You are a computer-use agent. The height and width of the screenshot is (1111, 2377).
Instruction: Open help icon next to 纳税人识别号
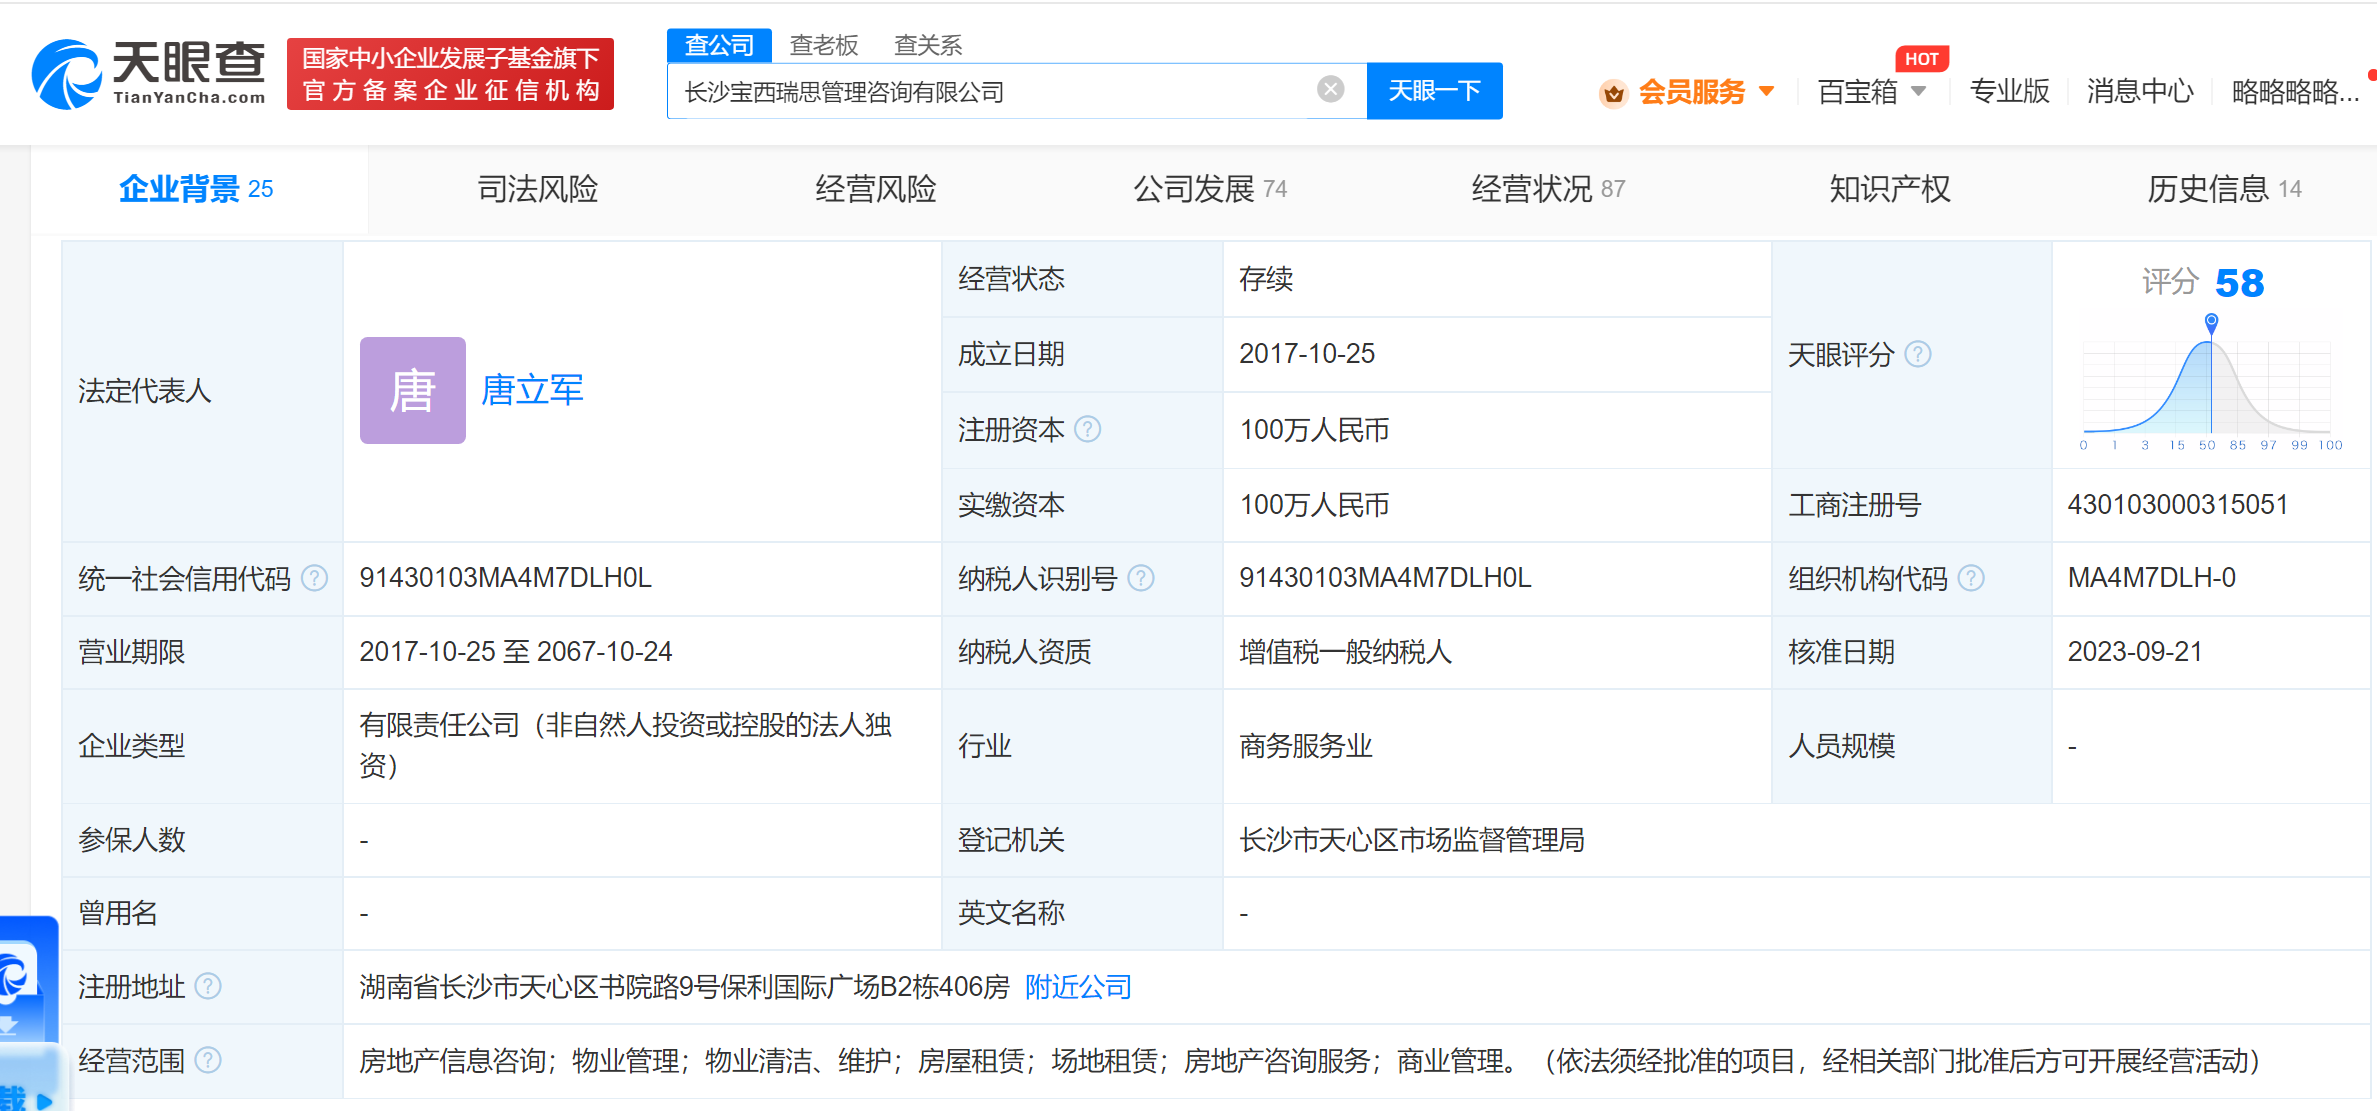tap(1141, 578)
